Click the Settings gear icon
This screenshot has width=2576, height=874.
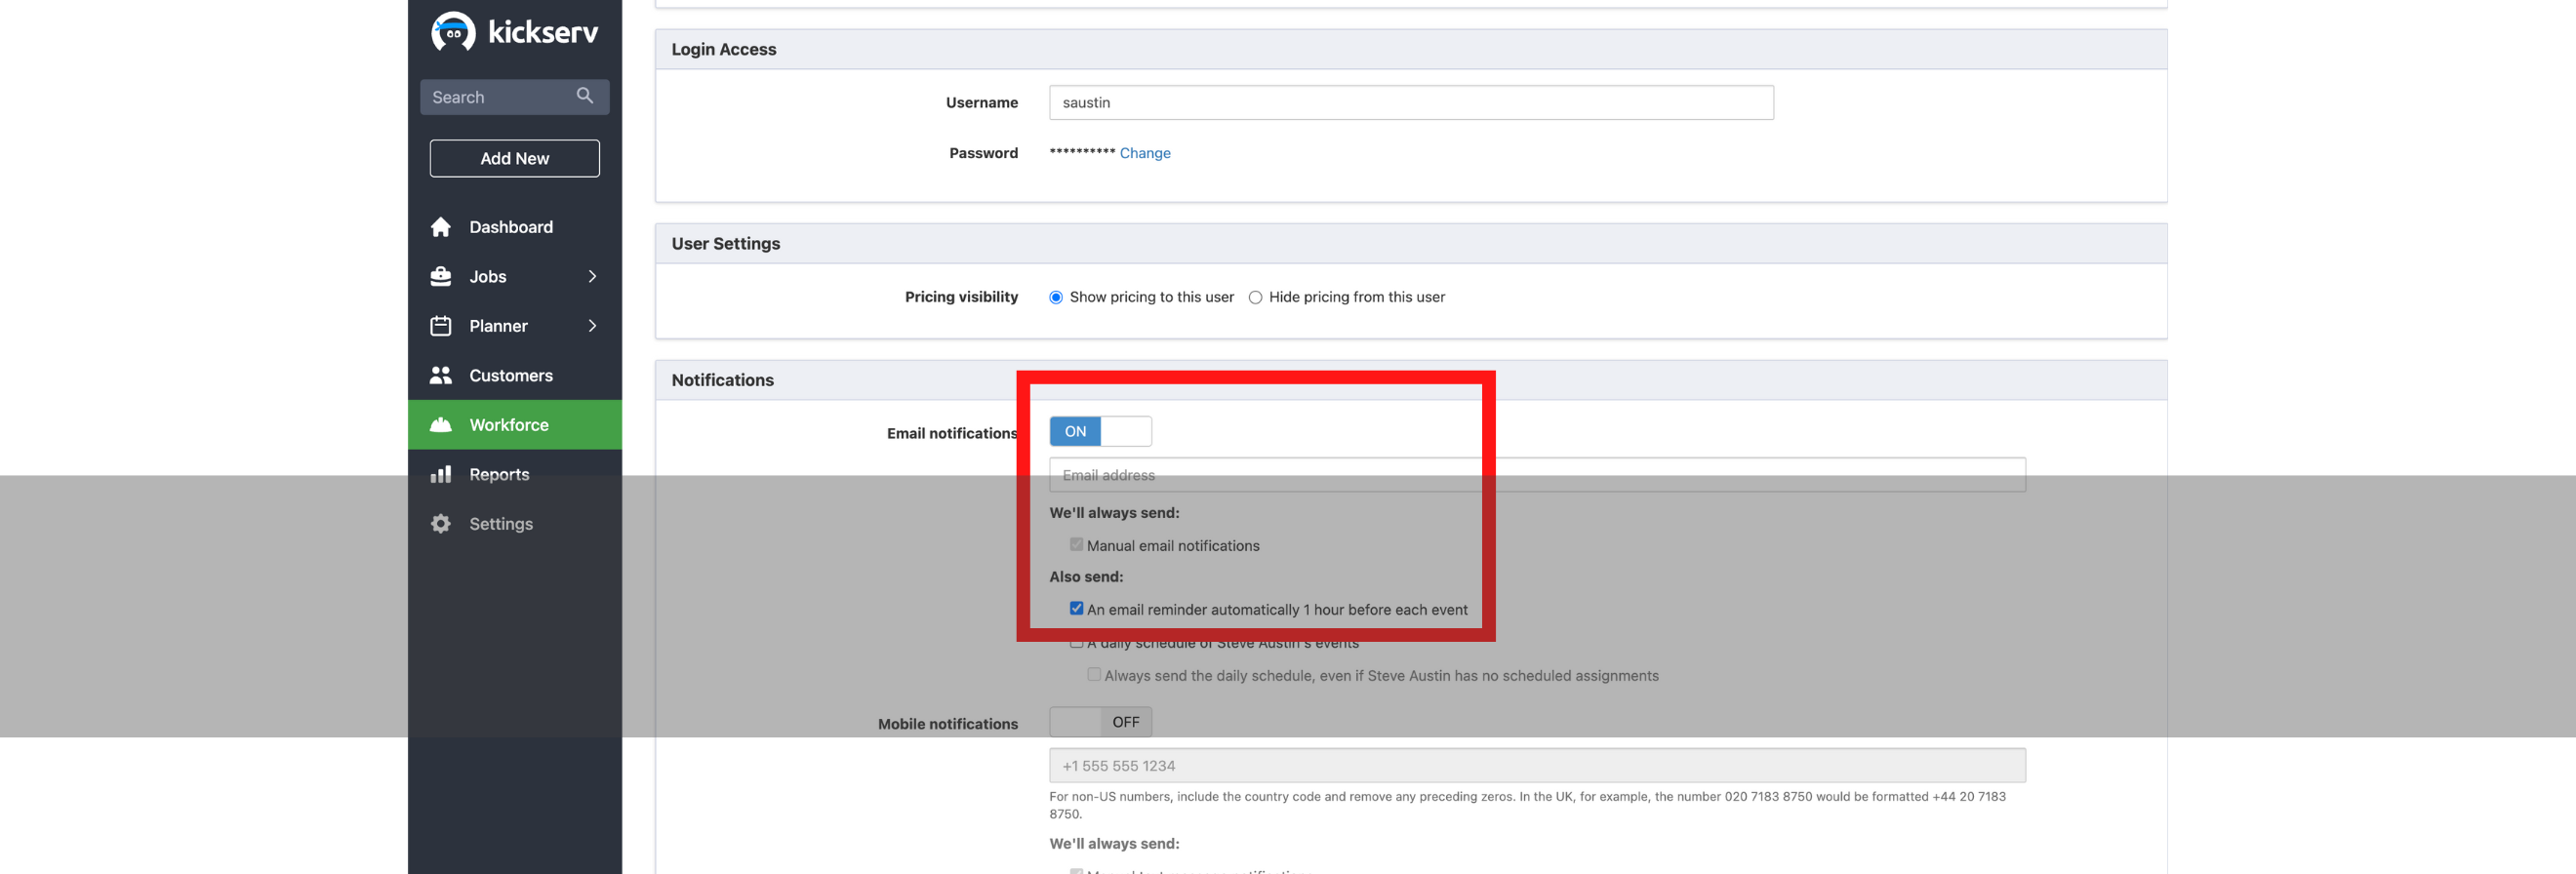tap(440, 524)
